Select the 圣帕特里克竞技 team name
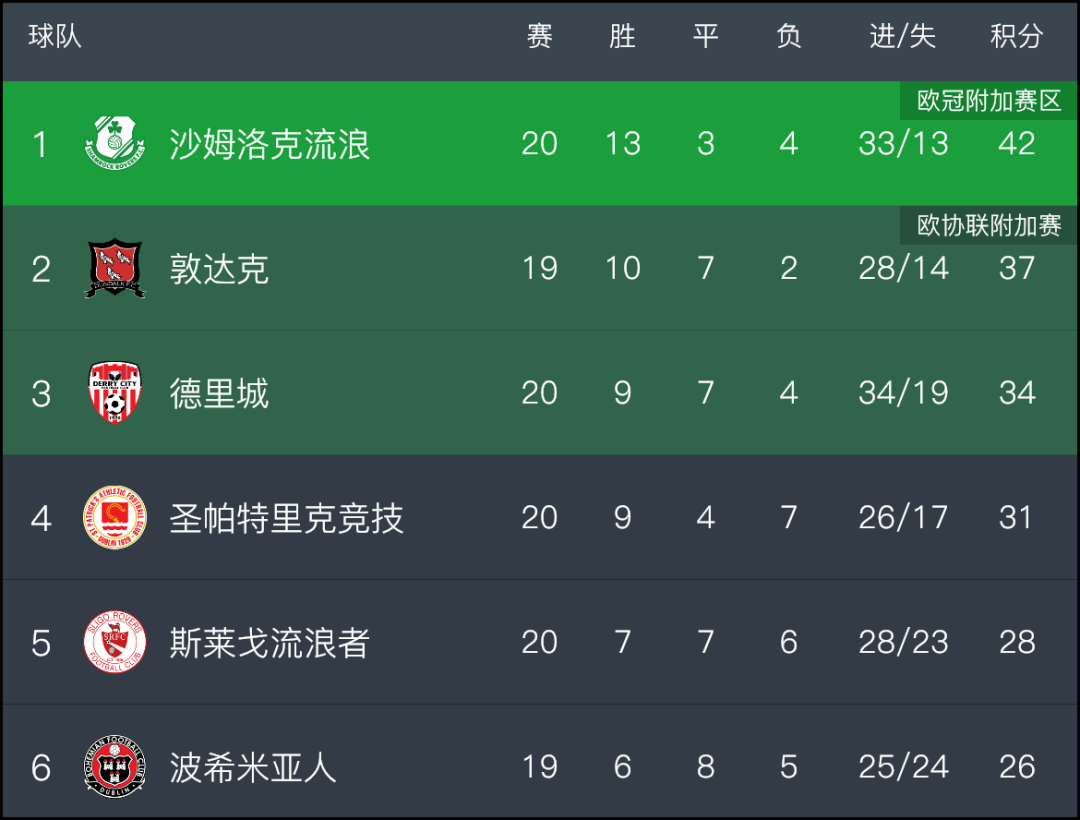 (287, 518)
